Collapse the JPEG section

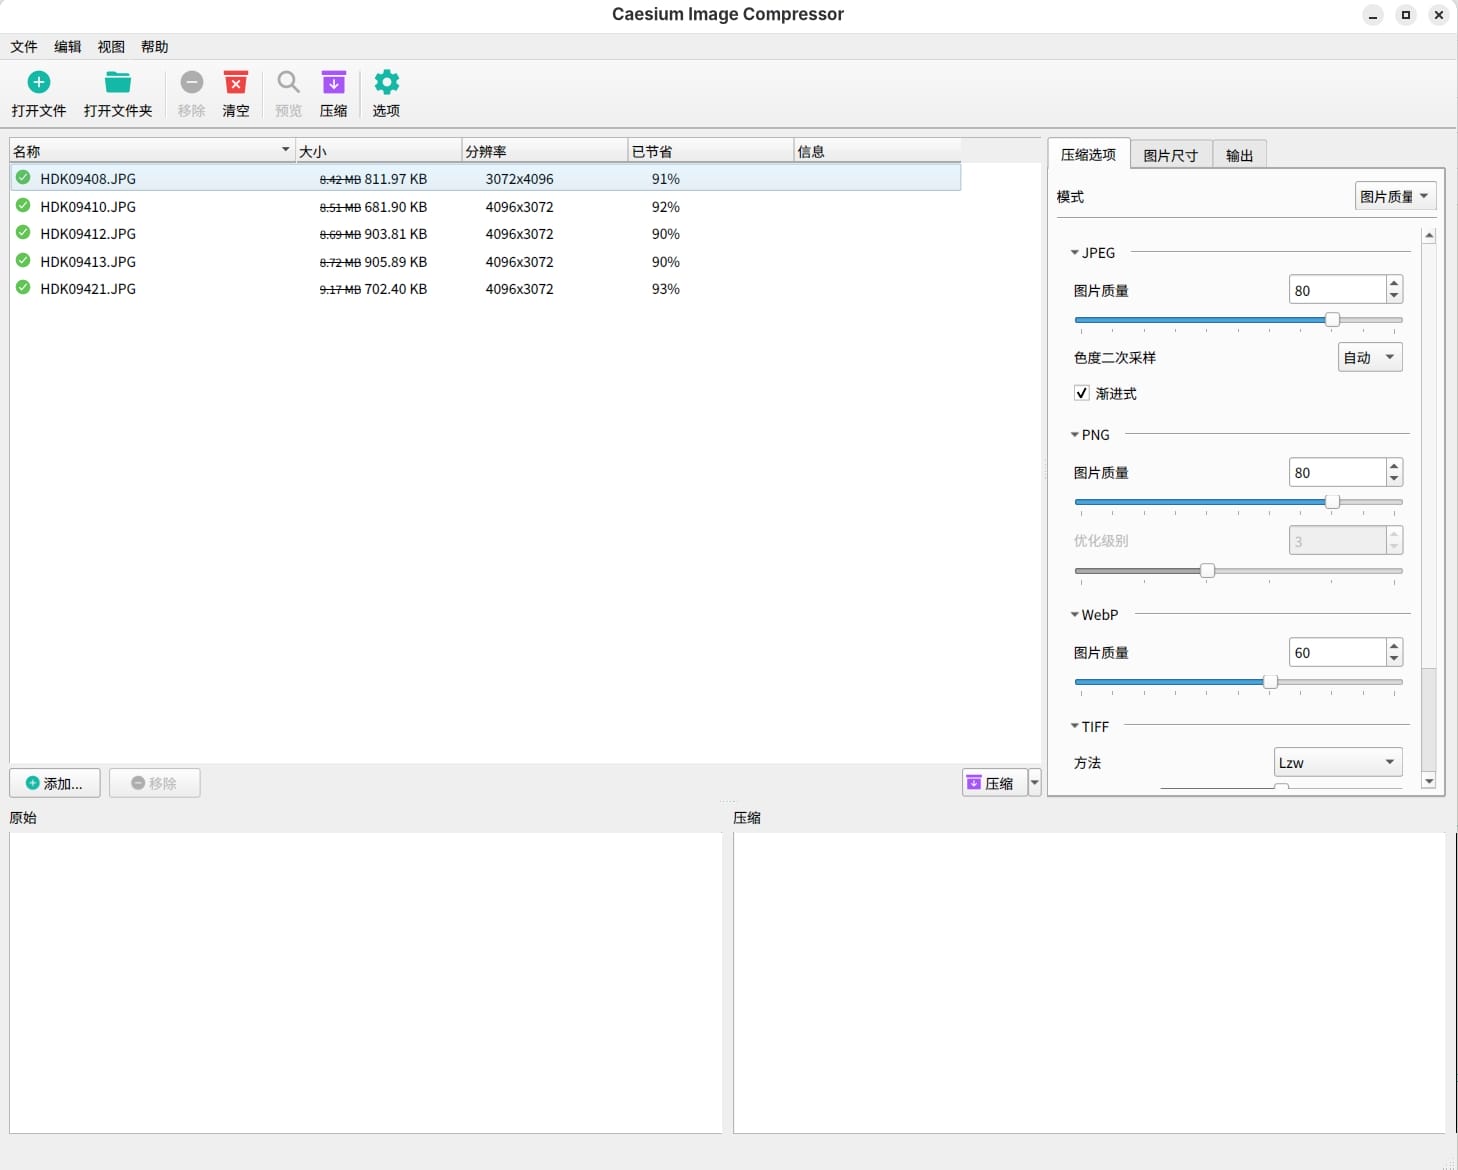(x=1075, y=253)
